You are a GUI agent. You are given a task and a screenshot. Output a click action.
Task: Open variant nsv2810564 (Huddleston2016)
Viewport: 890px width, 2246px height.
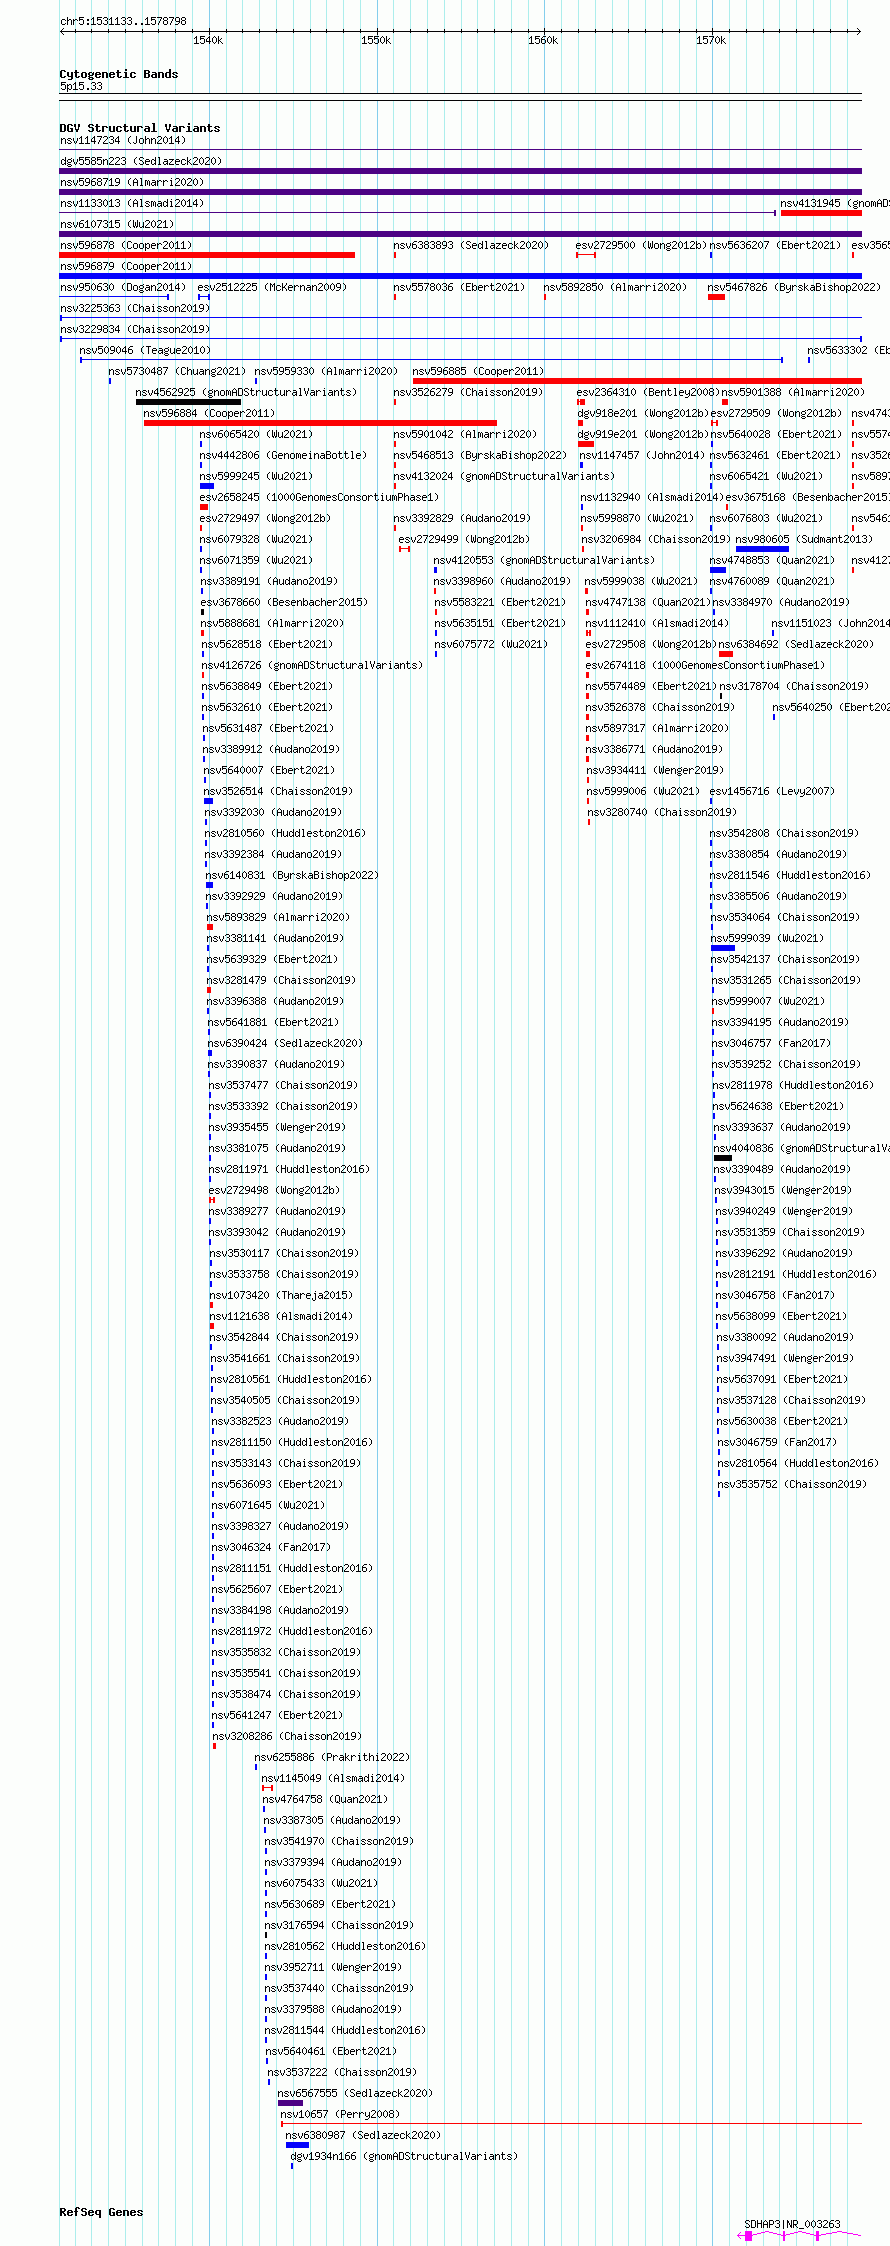(798, 1463)
